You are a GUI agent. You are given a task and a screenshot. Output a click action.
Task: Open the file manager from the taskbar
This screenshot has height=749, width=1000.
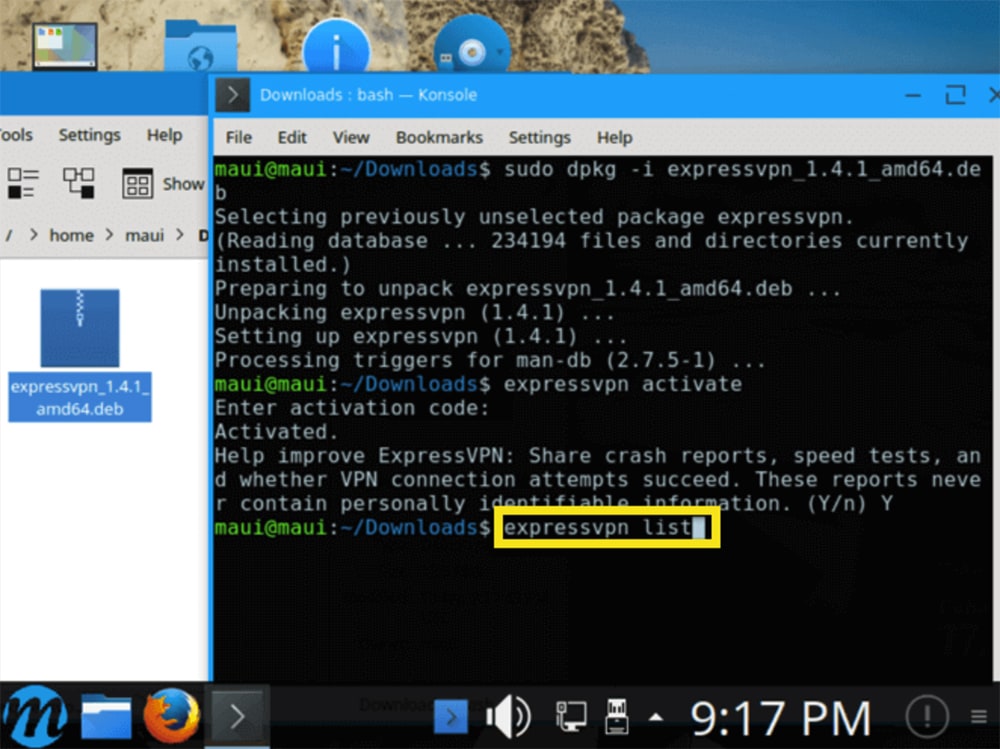pyautogui.click(x=106, y=716)
